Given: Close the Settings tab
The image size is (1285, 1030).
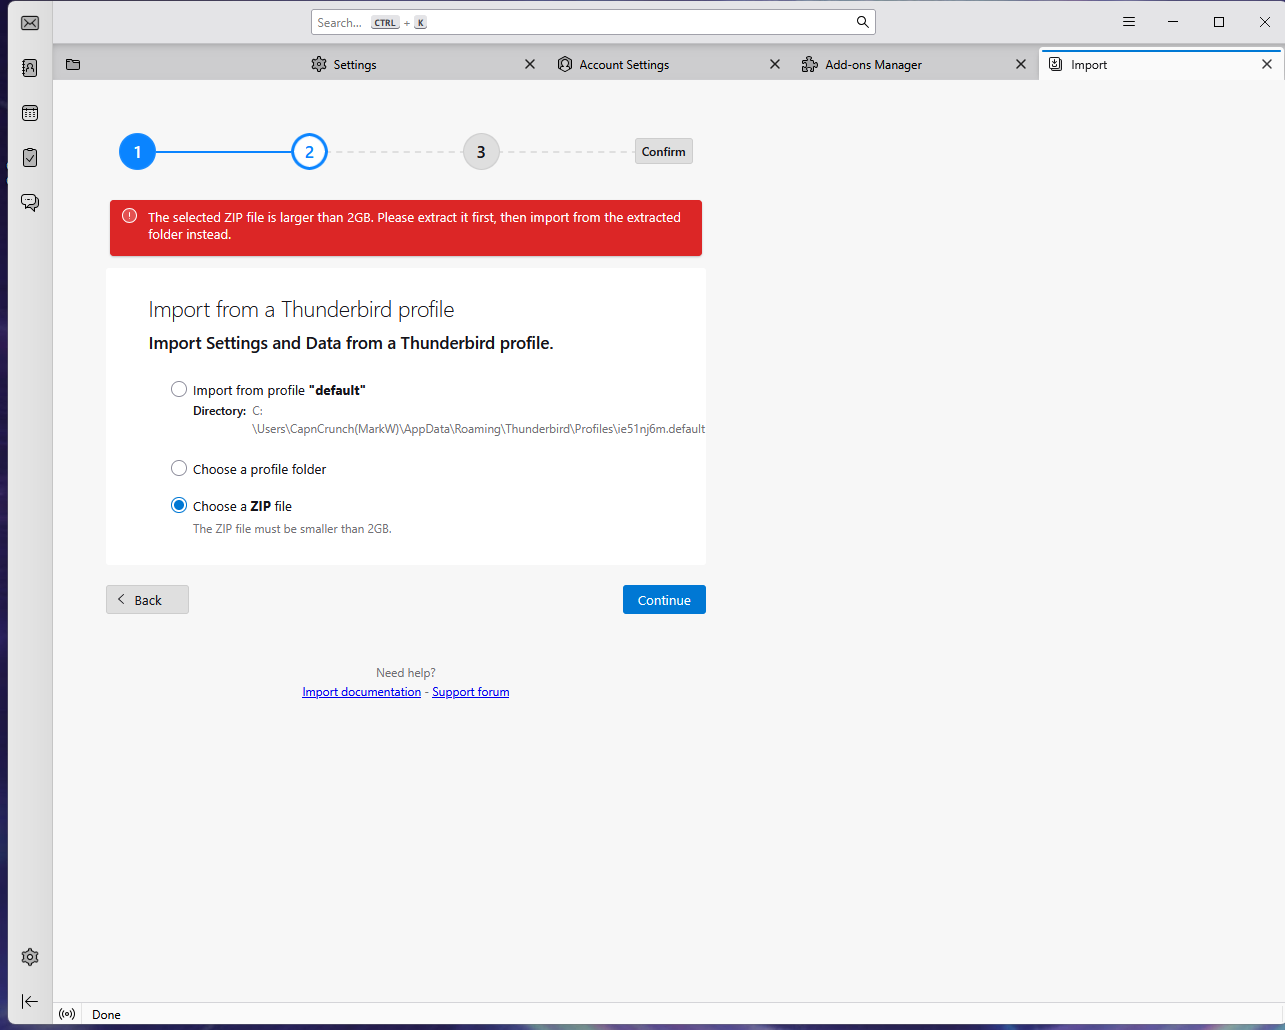Looking at the screenshot, I should (530, 64).
